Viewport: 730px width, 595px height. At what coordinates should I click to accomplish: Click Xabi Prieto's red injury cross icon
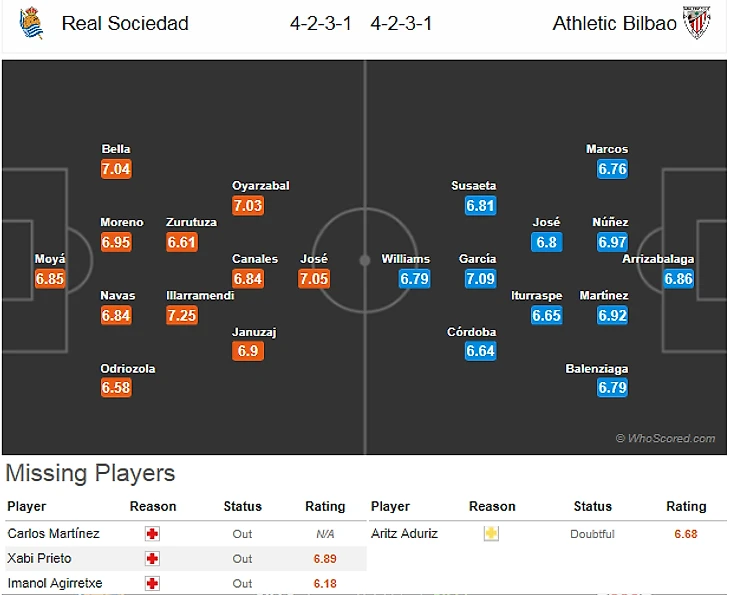tap(152, 559)
